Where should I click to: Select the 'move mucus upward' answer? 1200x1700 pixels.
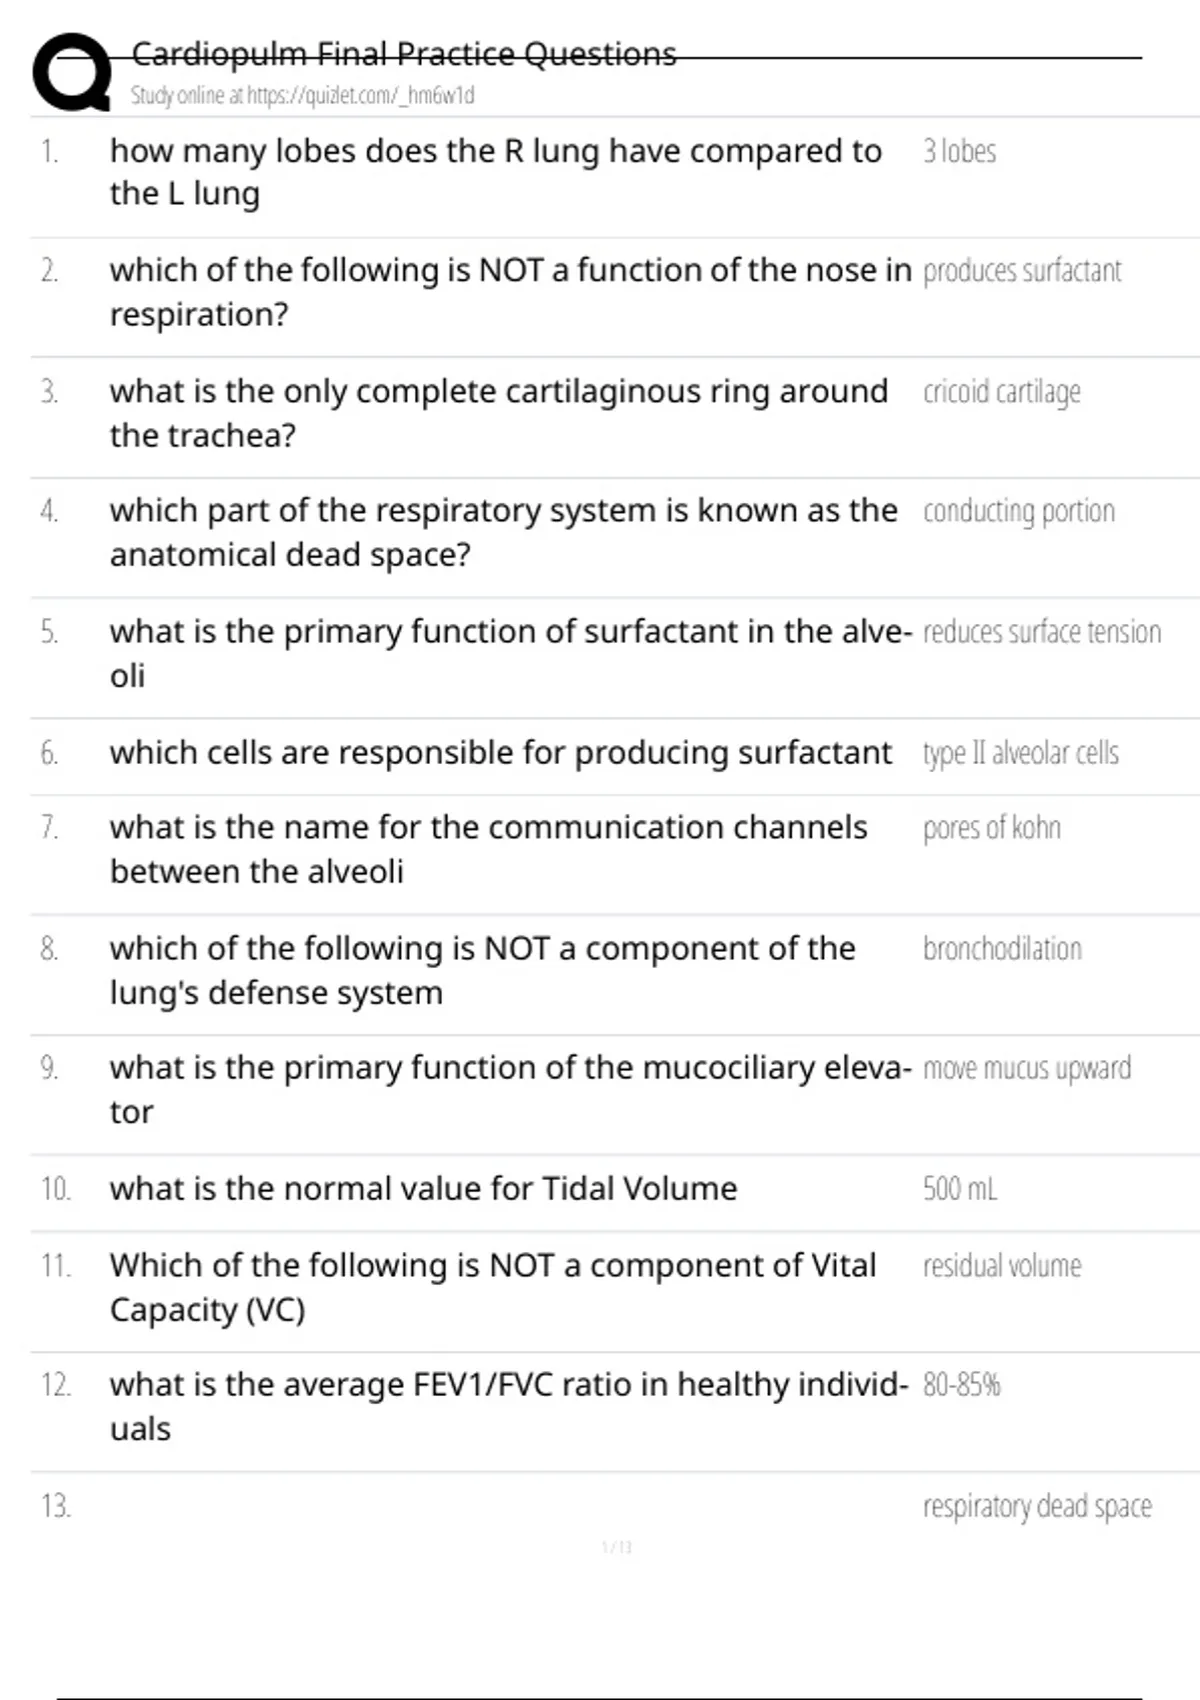coord(1026,1069)
